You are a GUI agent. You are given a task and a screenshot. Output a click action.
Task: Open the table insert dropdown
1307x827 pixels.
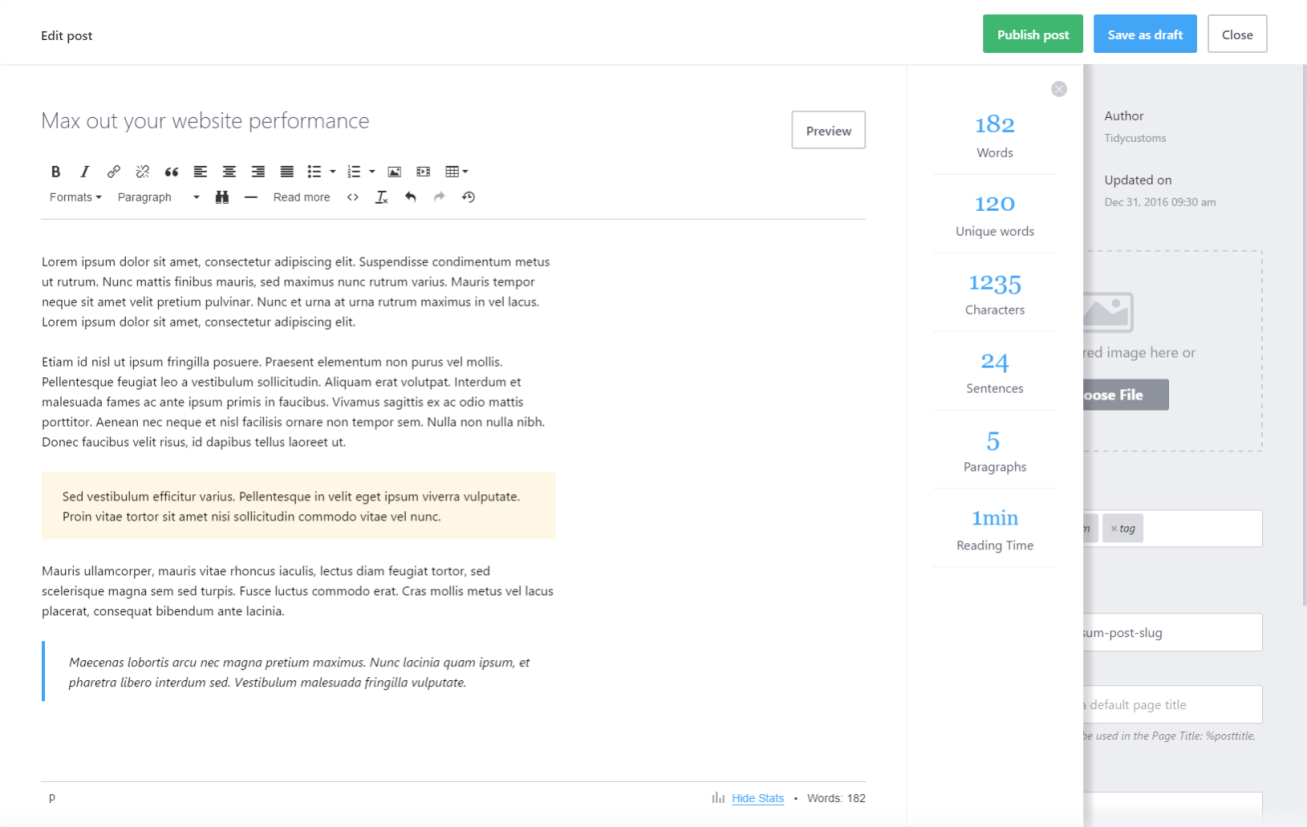pos(456,172)
